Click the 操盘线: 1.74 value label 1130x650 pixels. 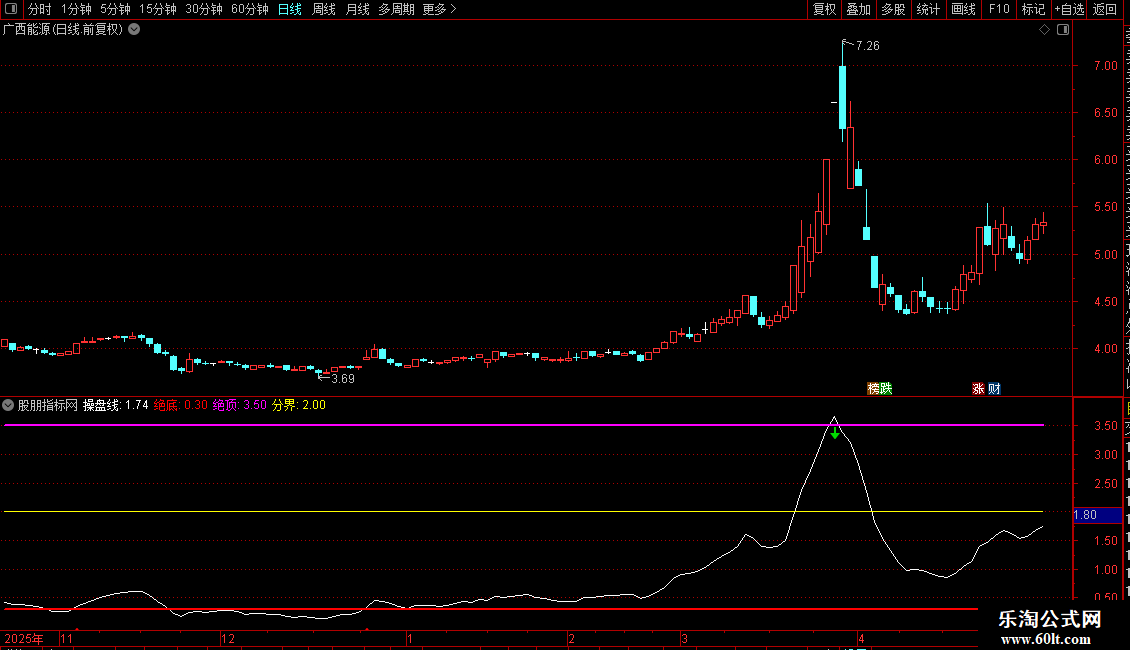pyautogui.click(x=115, y=405)
